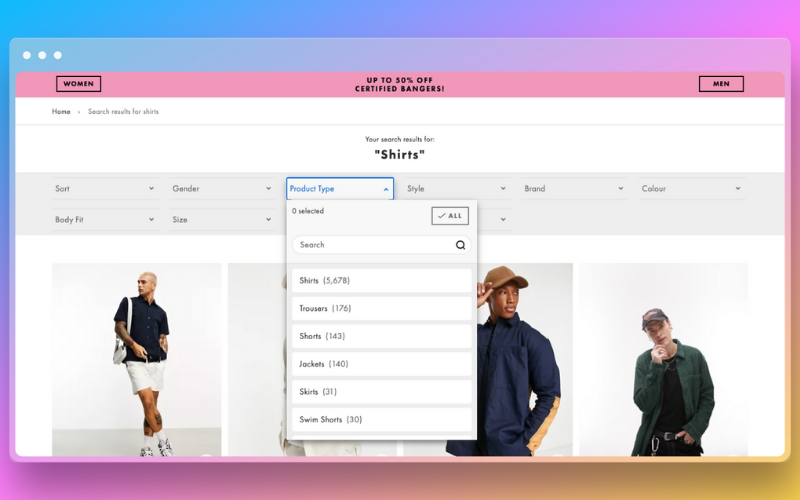
Task: Expand the Size filter dropdown
Action: click(222, 219)
